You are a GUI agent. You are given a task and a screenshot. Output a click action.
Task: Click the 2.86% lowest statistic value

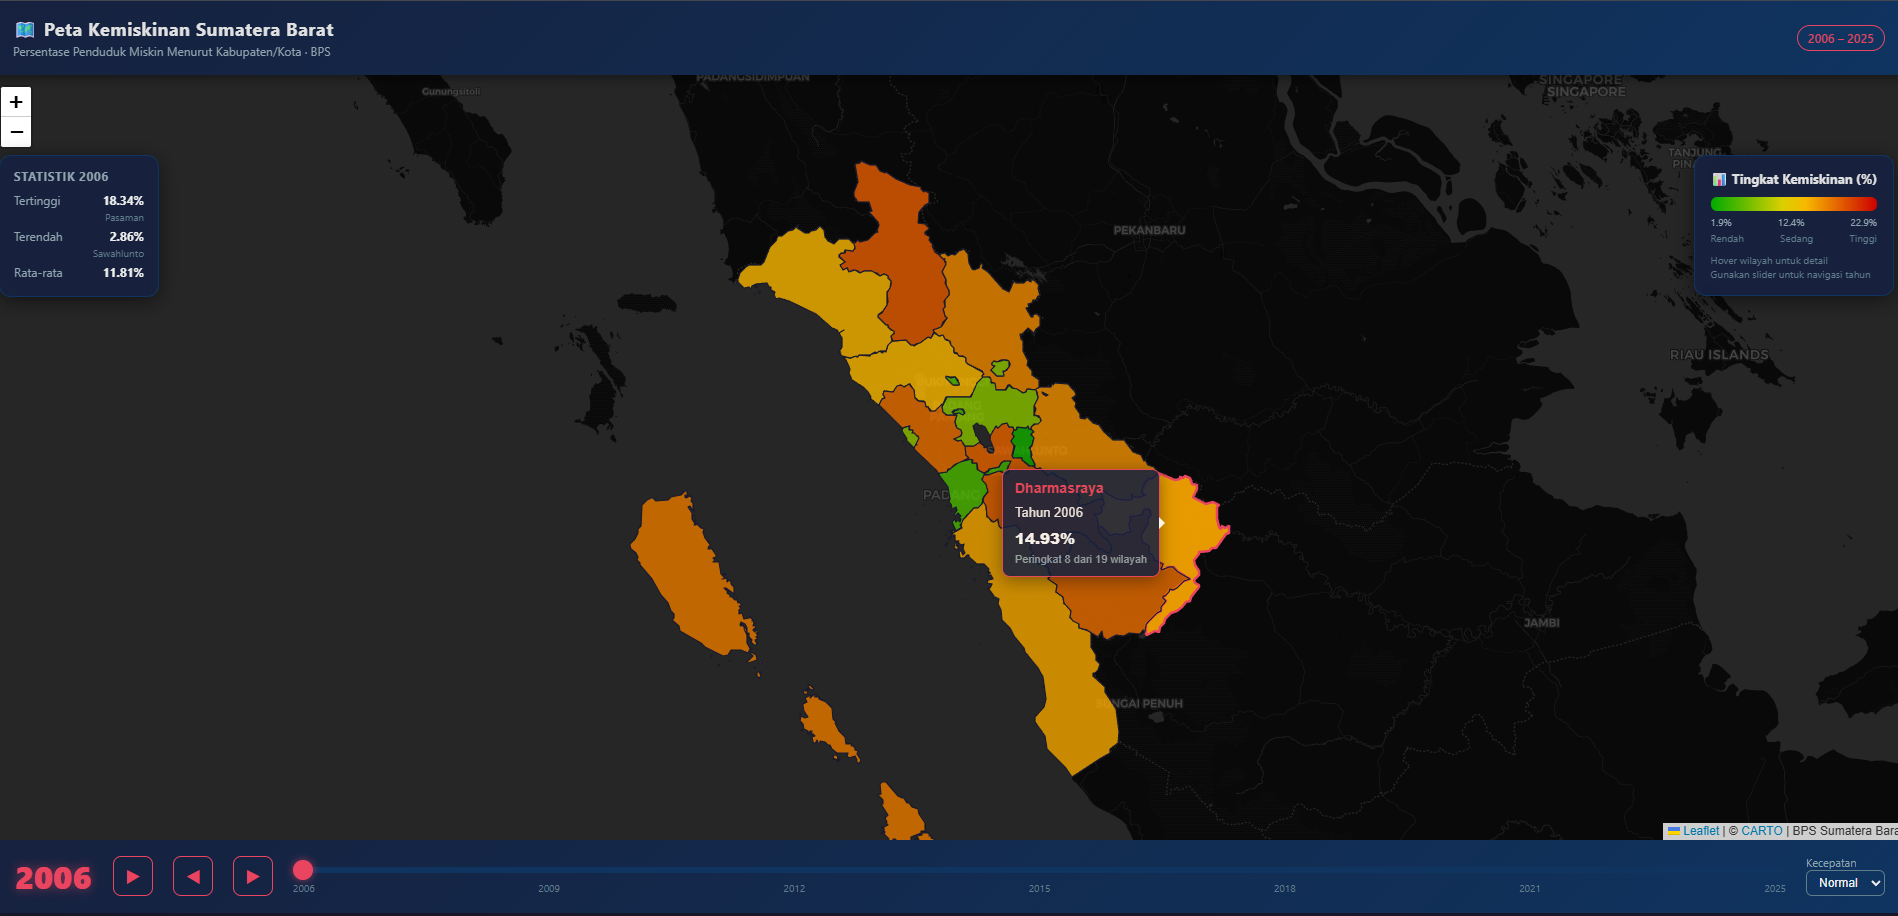126,237
